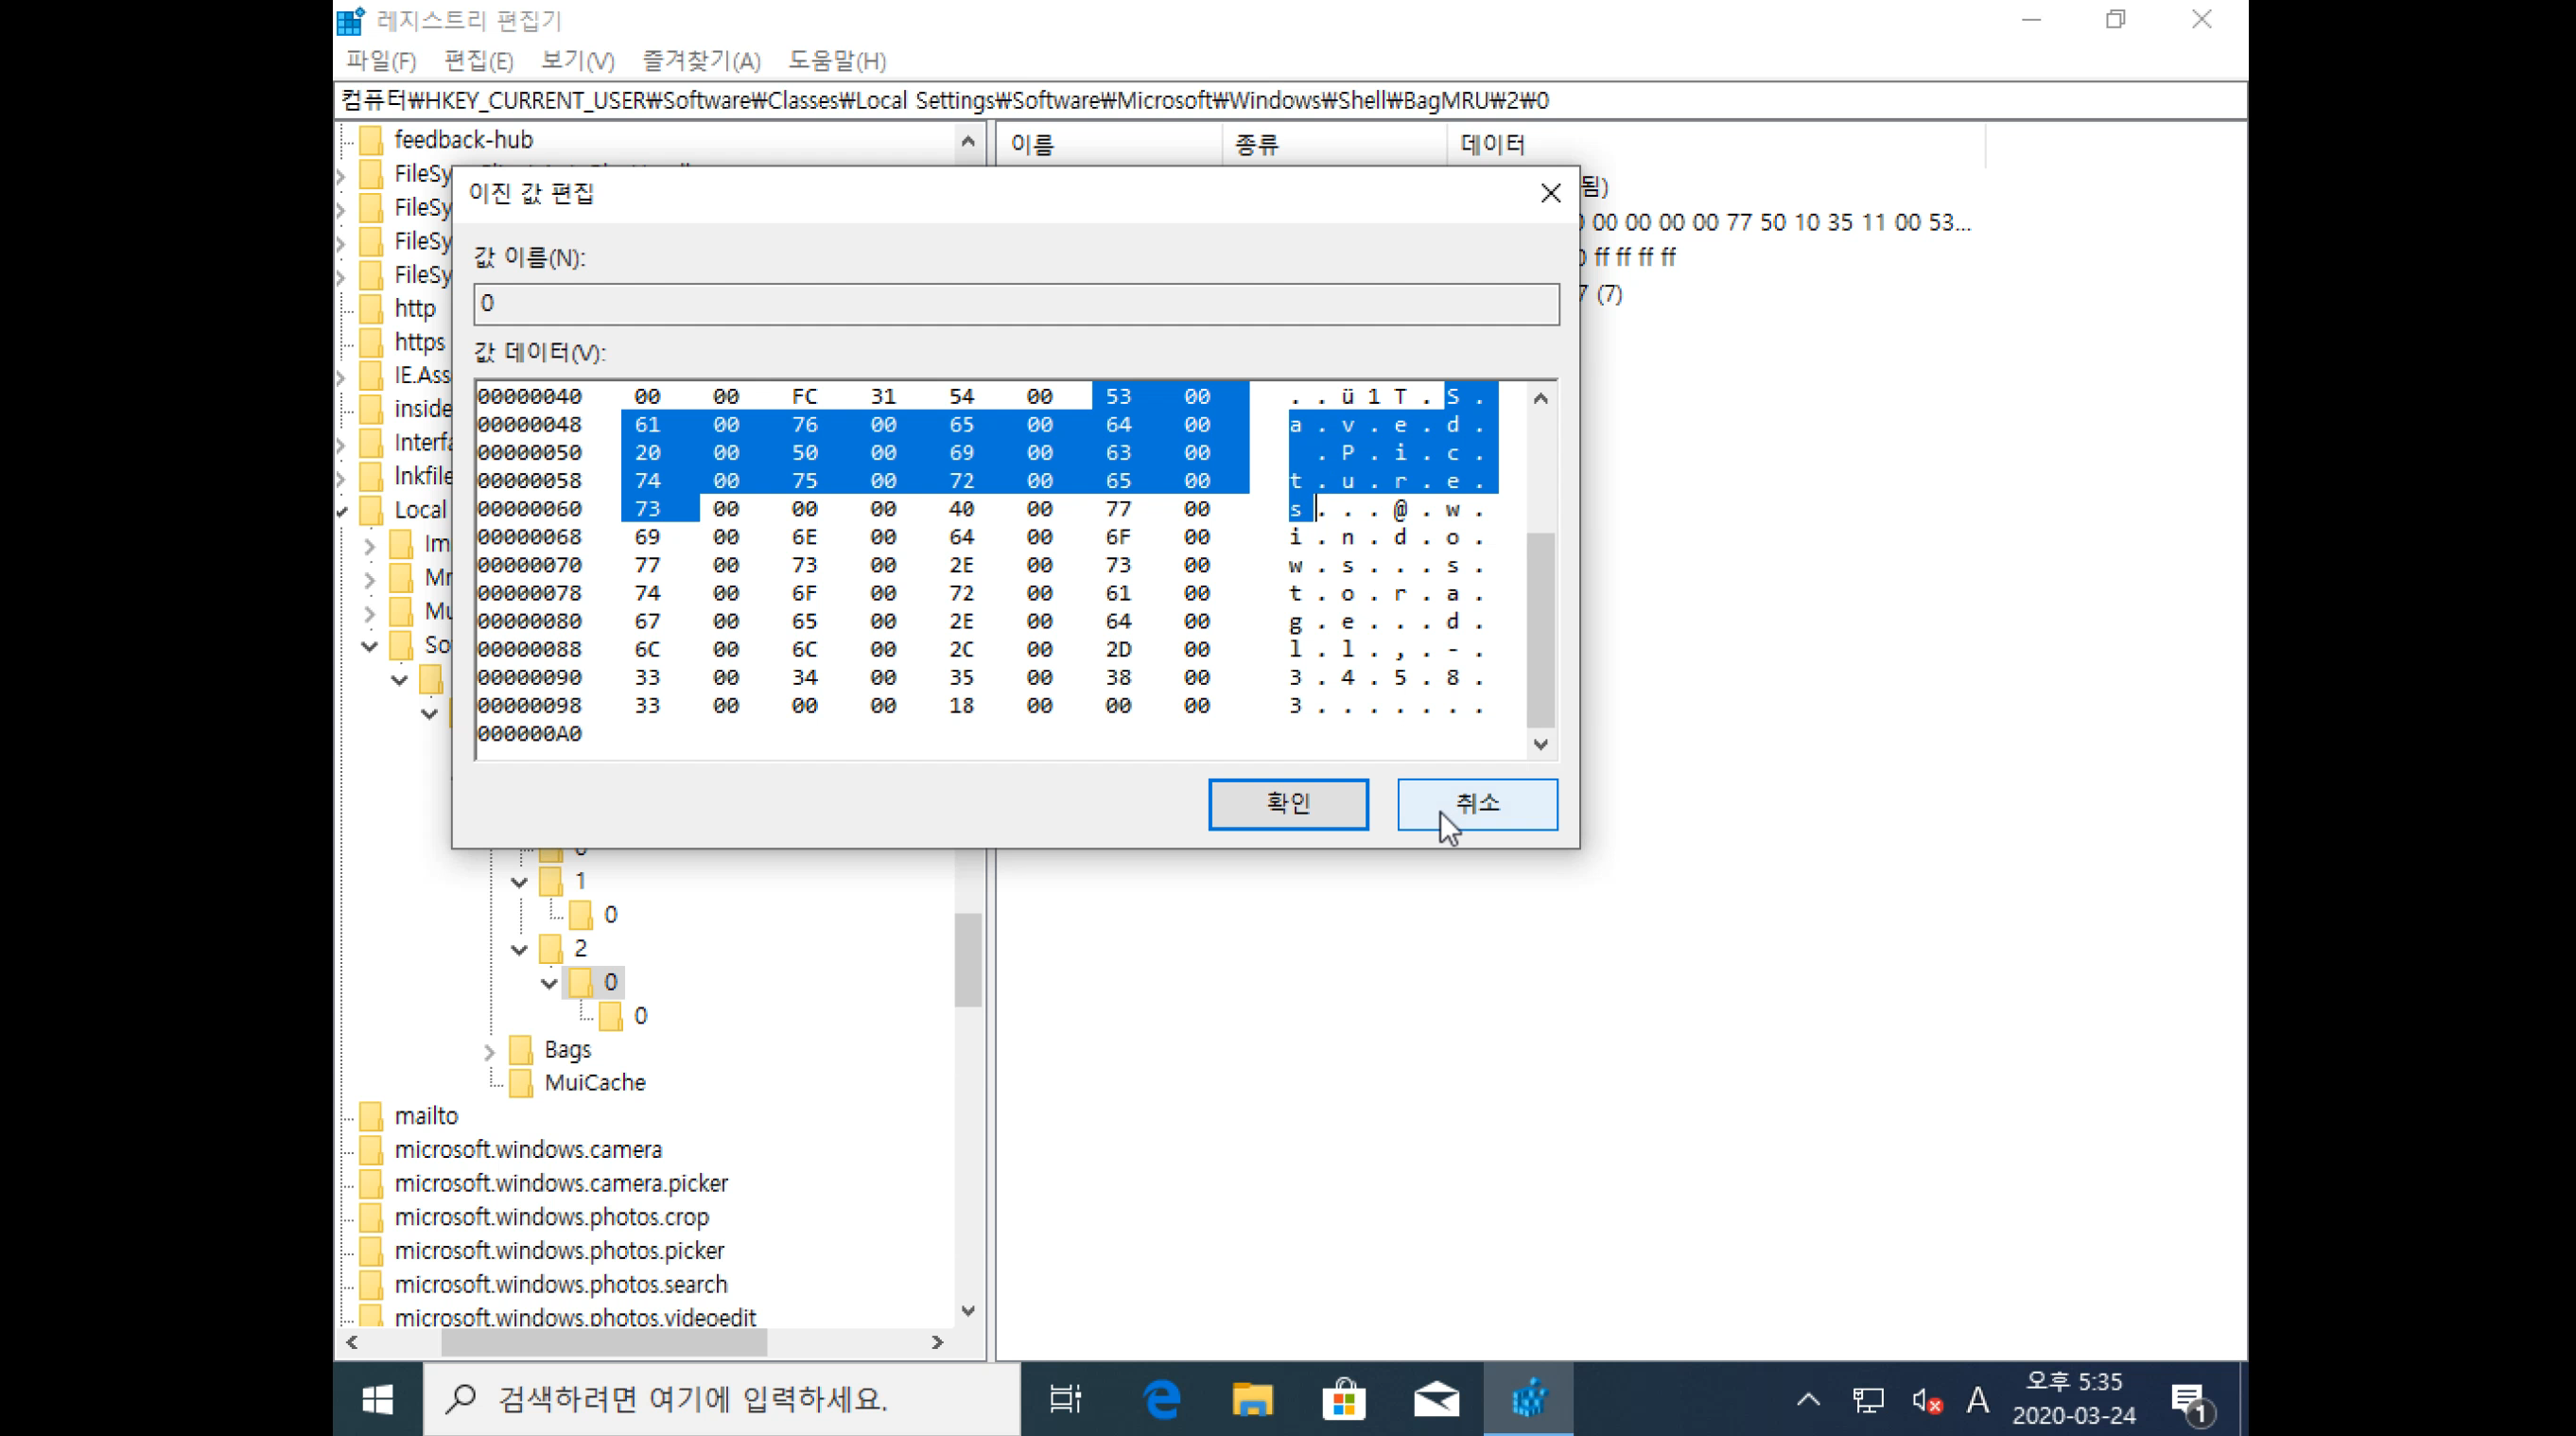2576x1436 pixels.
Task: Open the 즐겨찾기(A) menu
Action: [x=701, y=61]
